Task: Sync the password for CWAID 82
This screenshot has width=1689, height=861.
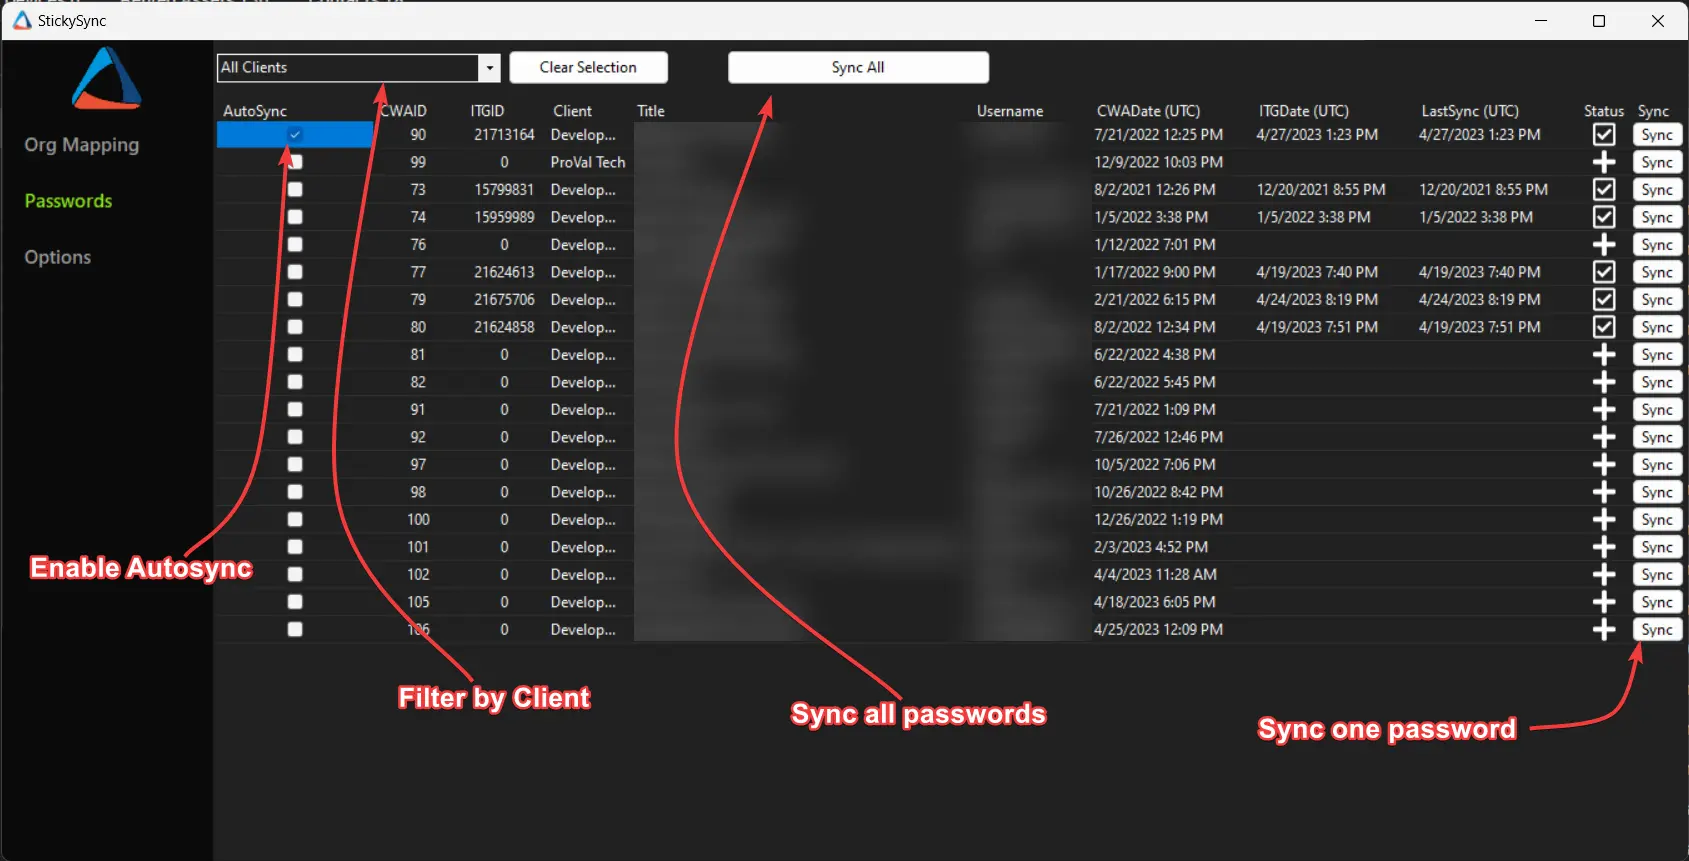Action: pyautogui.click(x=1657, y=382)
